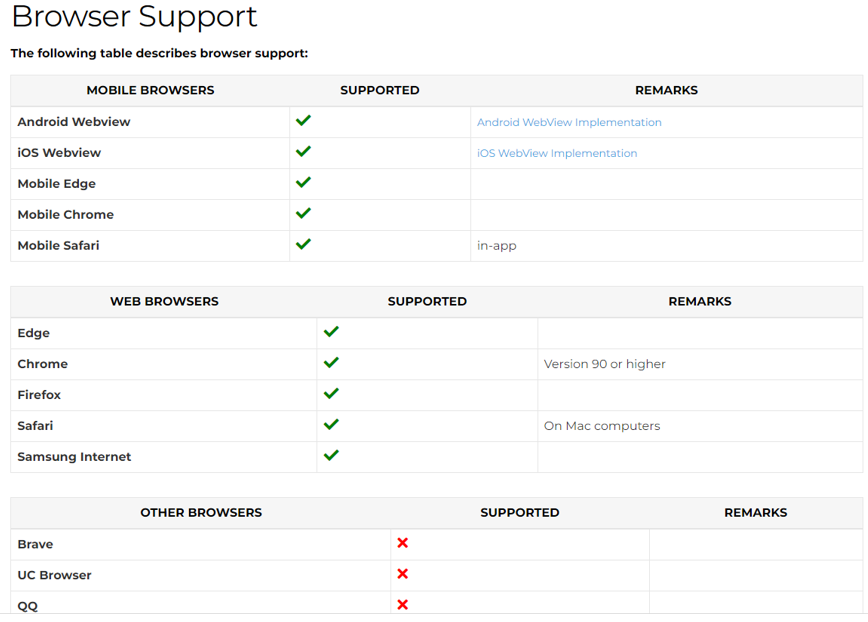Click 'The following table describes browser support' text

(159, 54)
